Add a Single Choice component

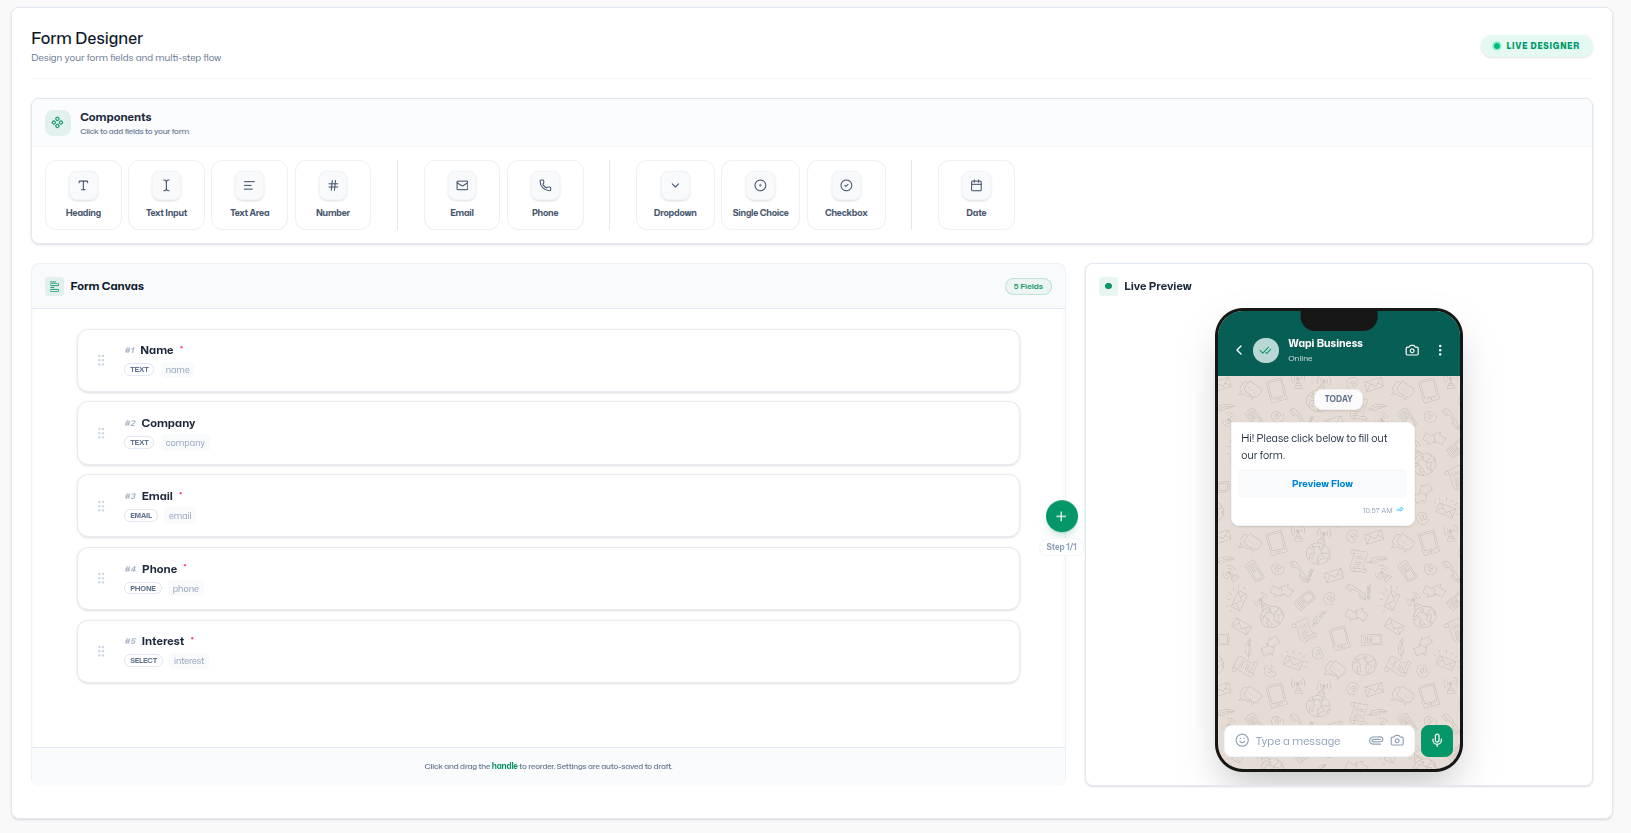coord(760,195)
